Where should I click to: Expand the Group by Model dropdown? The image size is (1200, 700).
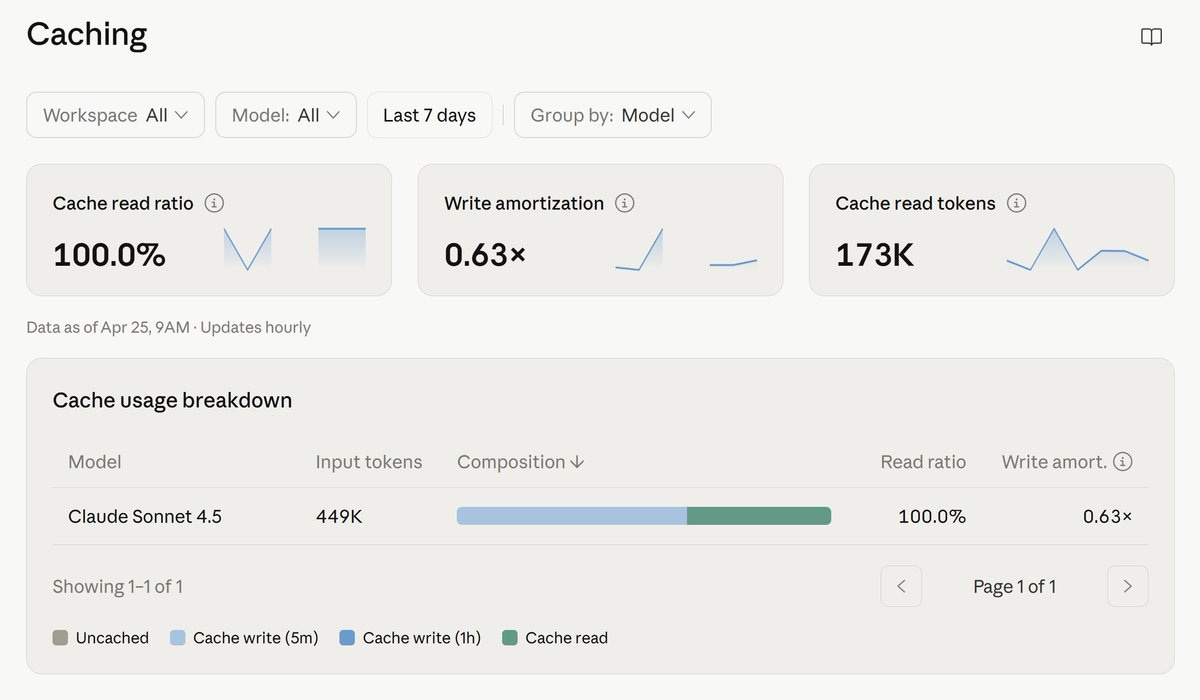click(612, 115)
